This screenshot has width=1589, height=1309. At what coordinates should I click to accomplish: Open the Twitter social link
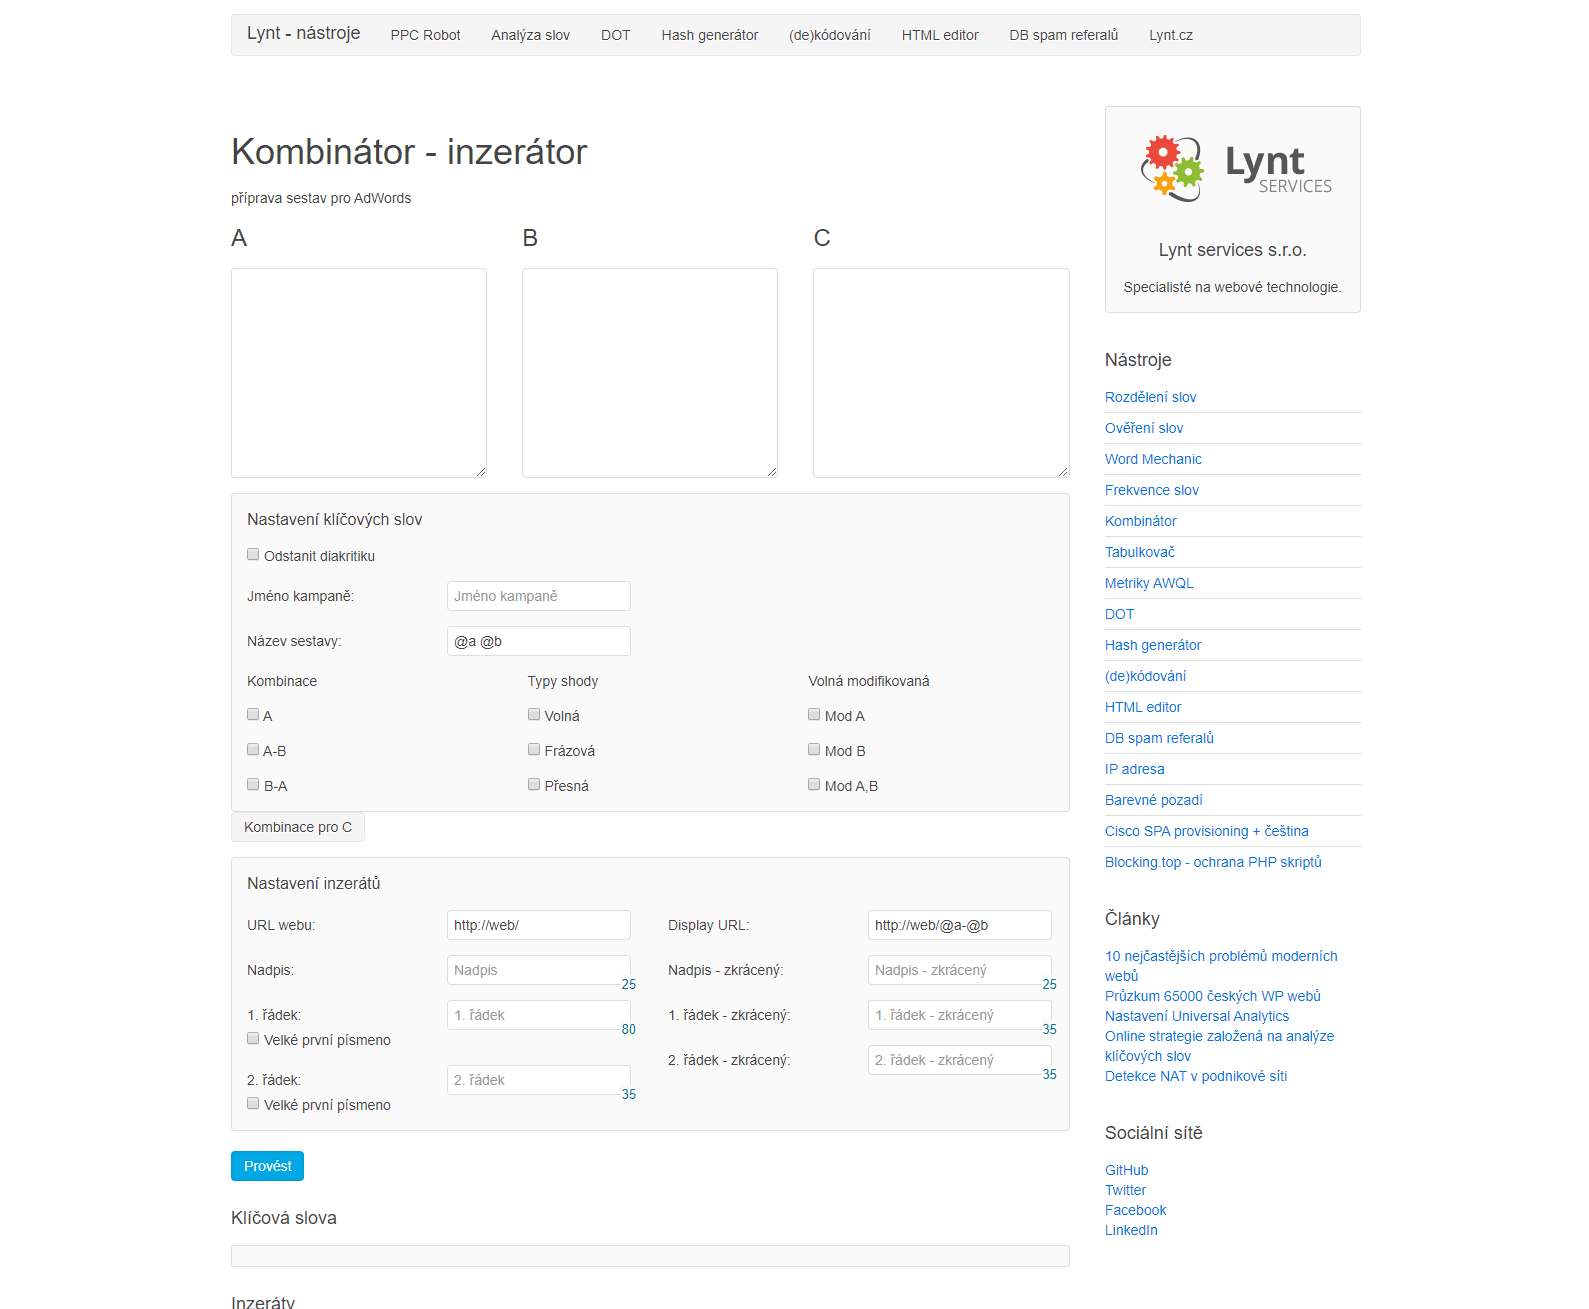[x=1125, y=1190]
